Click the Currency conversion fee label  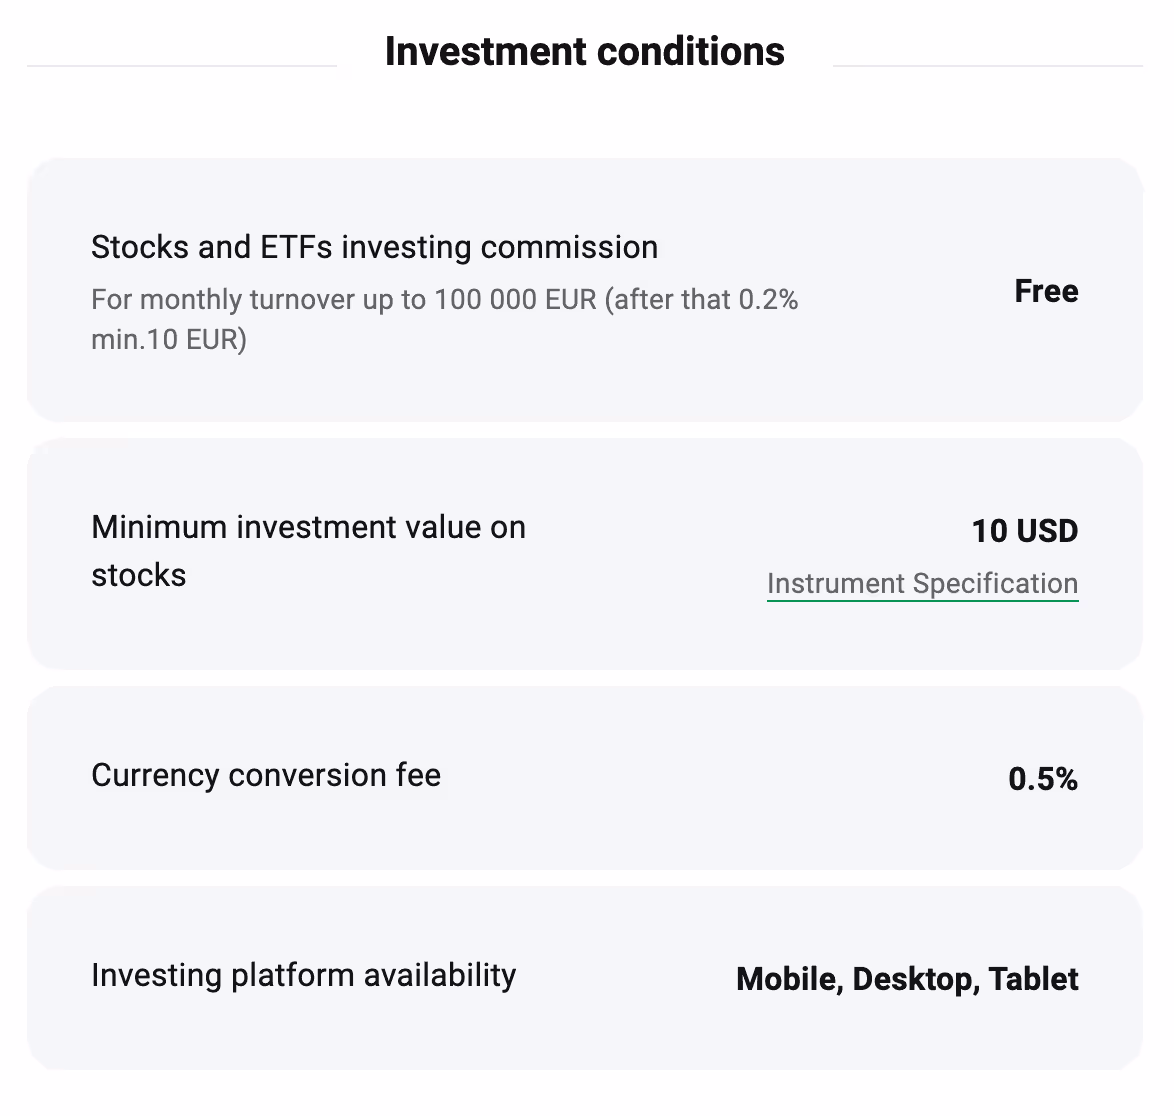click(x=266, y=775)
